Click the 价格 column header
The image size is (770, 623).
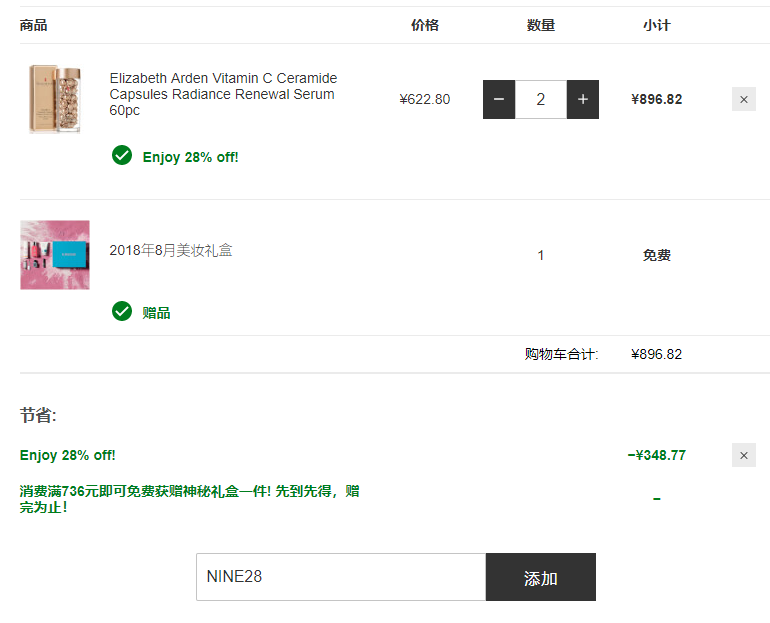click(x=425, y=25)
